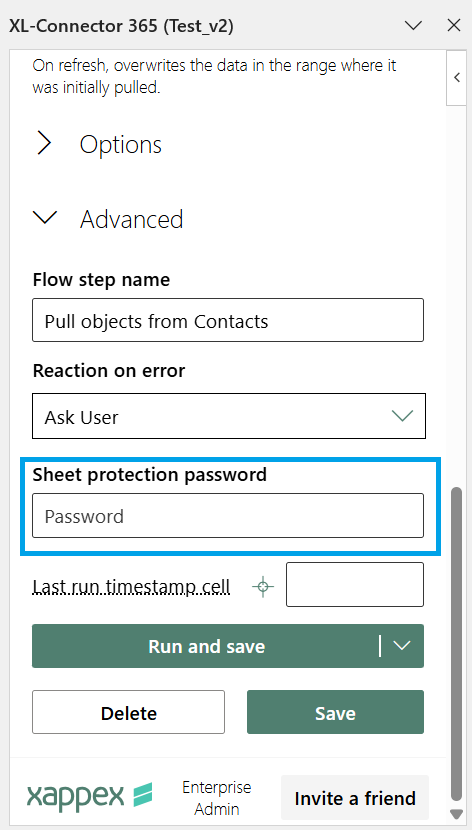
Task: Open the Reaction on error dropdown
Action: [x=229, y=416]
